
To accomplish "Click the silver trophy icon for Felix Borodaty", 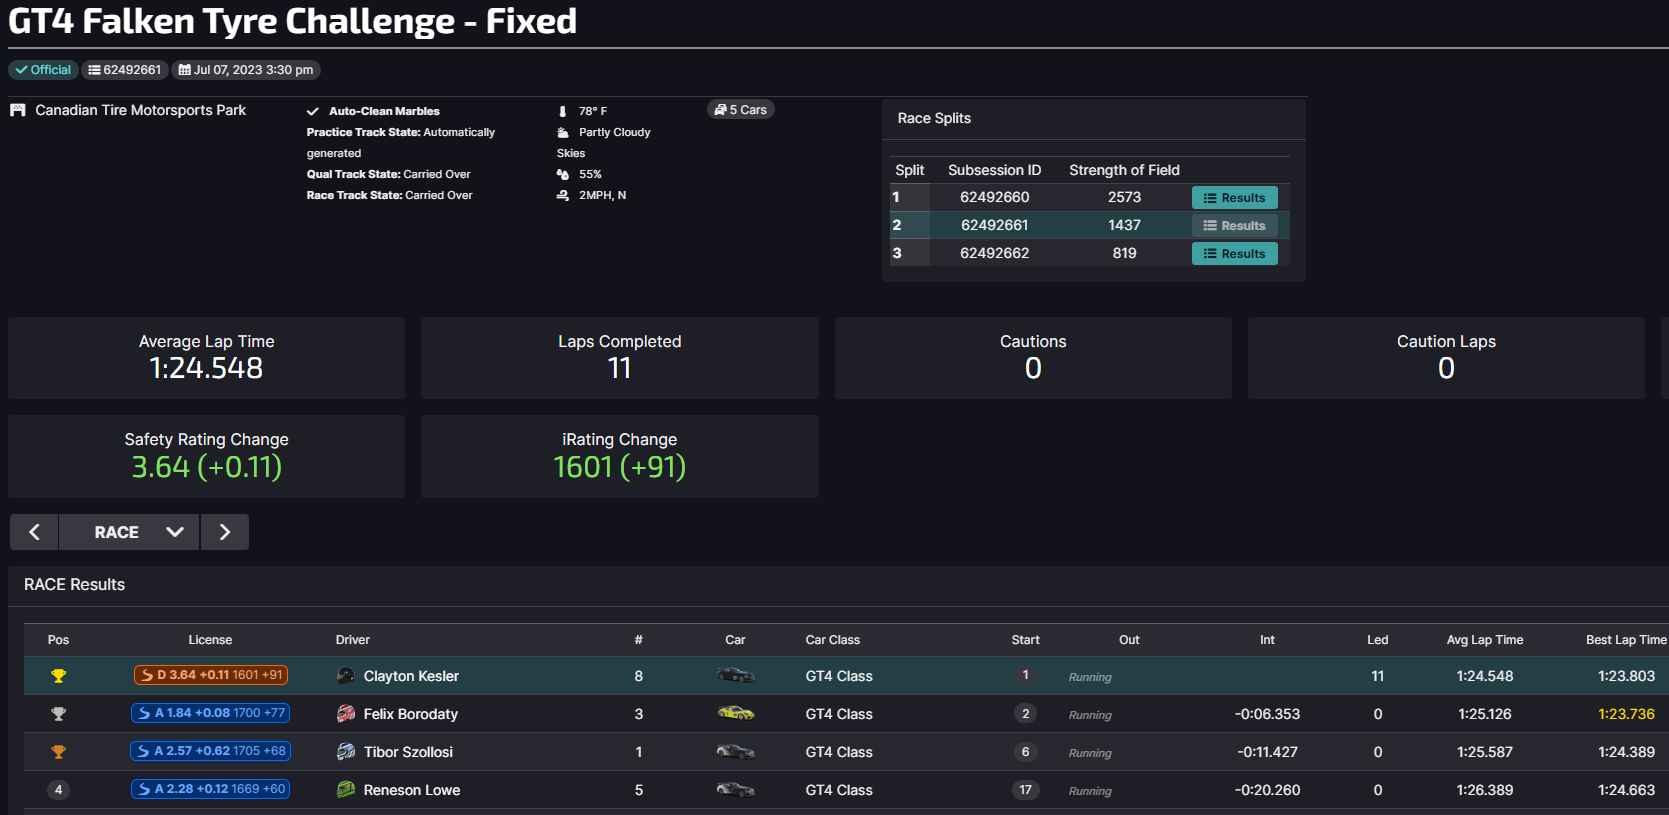I will [x=59, y=714].
